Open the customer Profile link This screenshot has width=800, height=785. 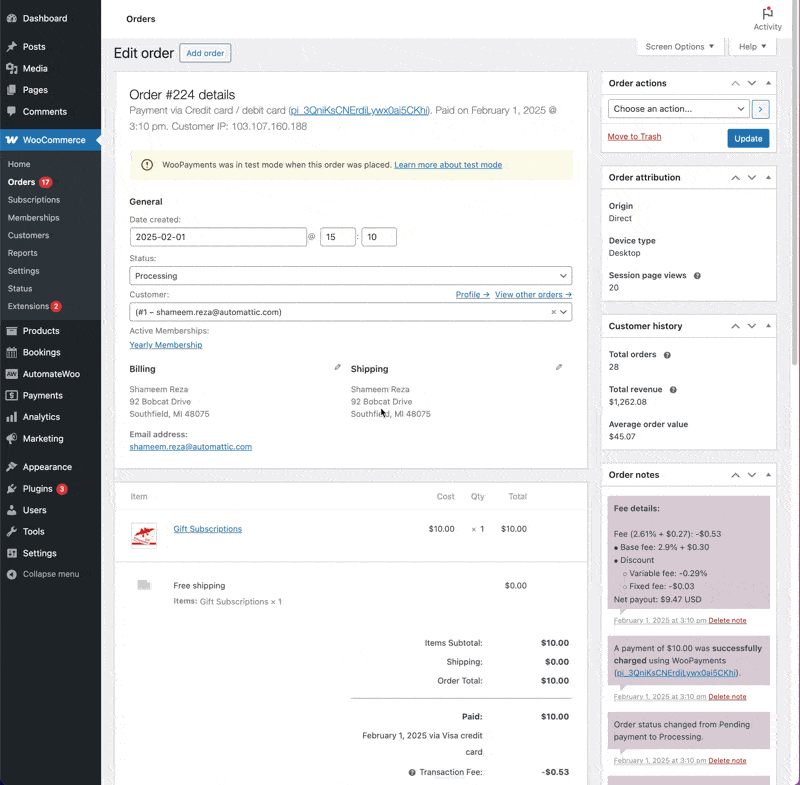[472, 295]
